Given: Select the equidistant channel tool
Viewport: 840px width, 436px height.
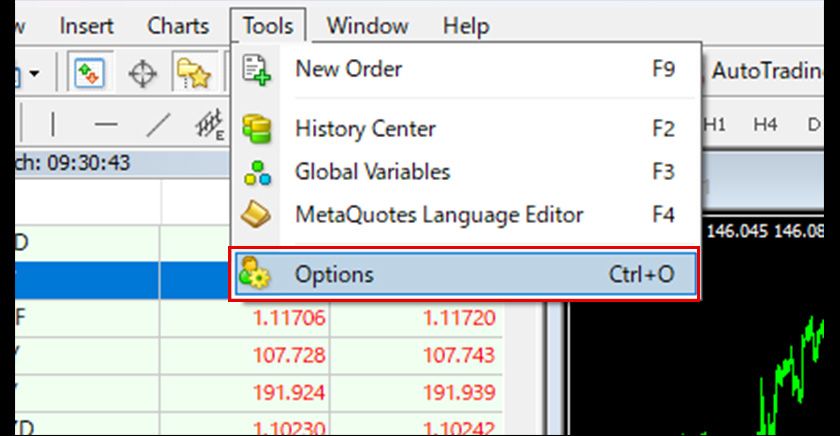Looking at the screenshot, I should 210,125.
